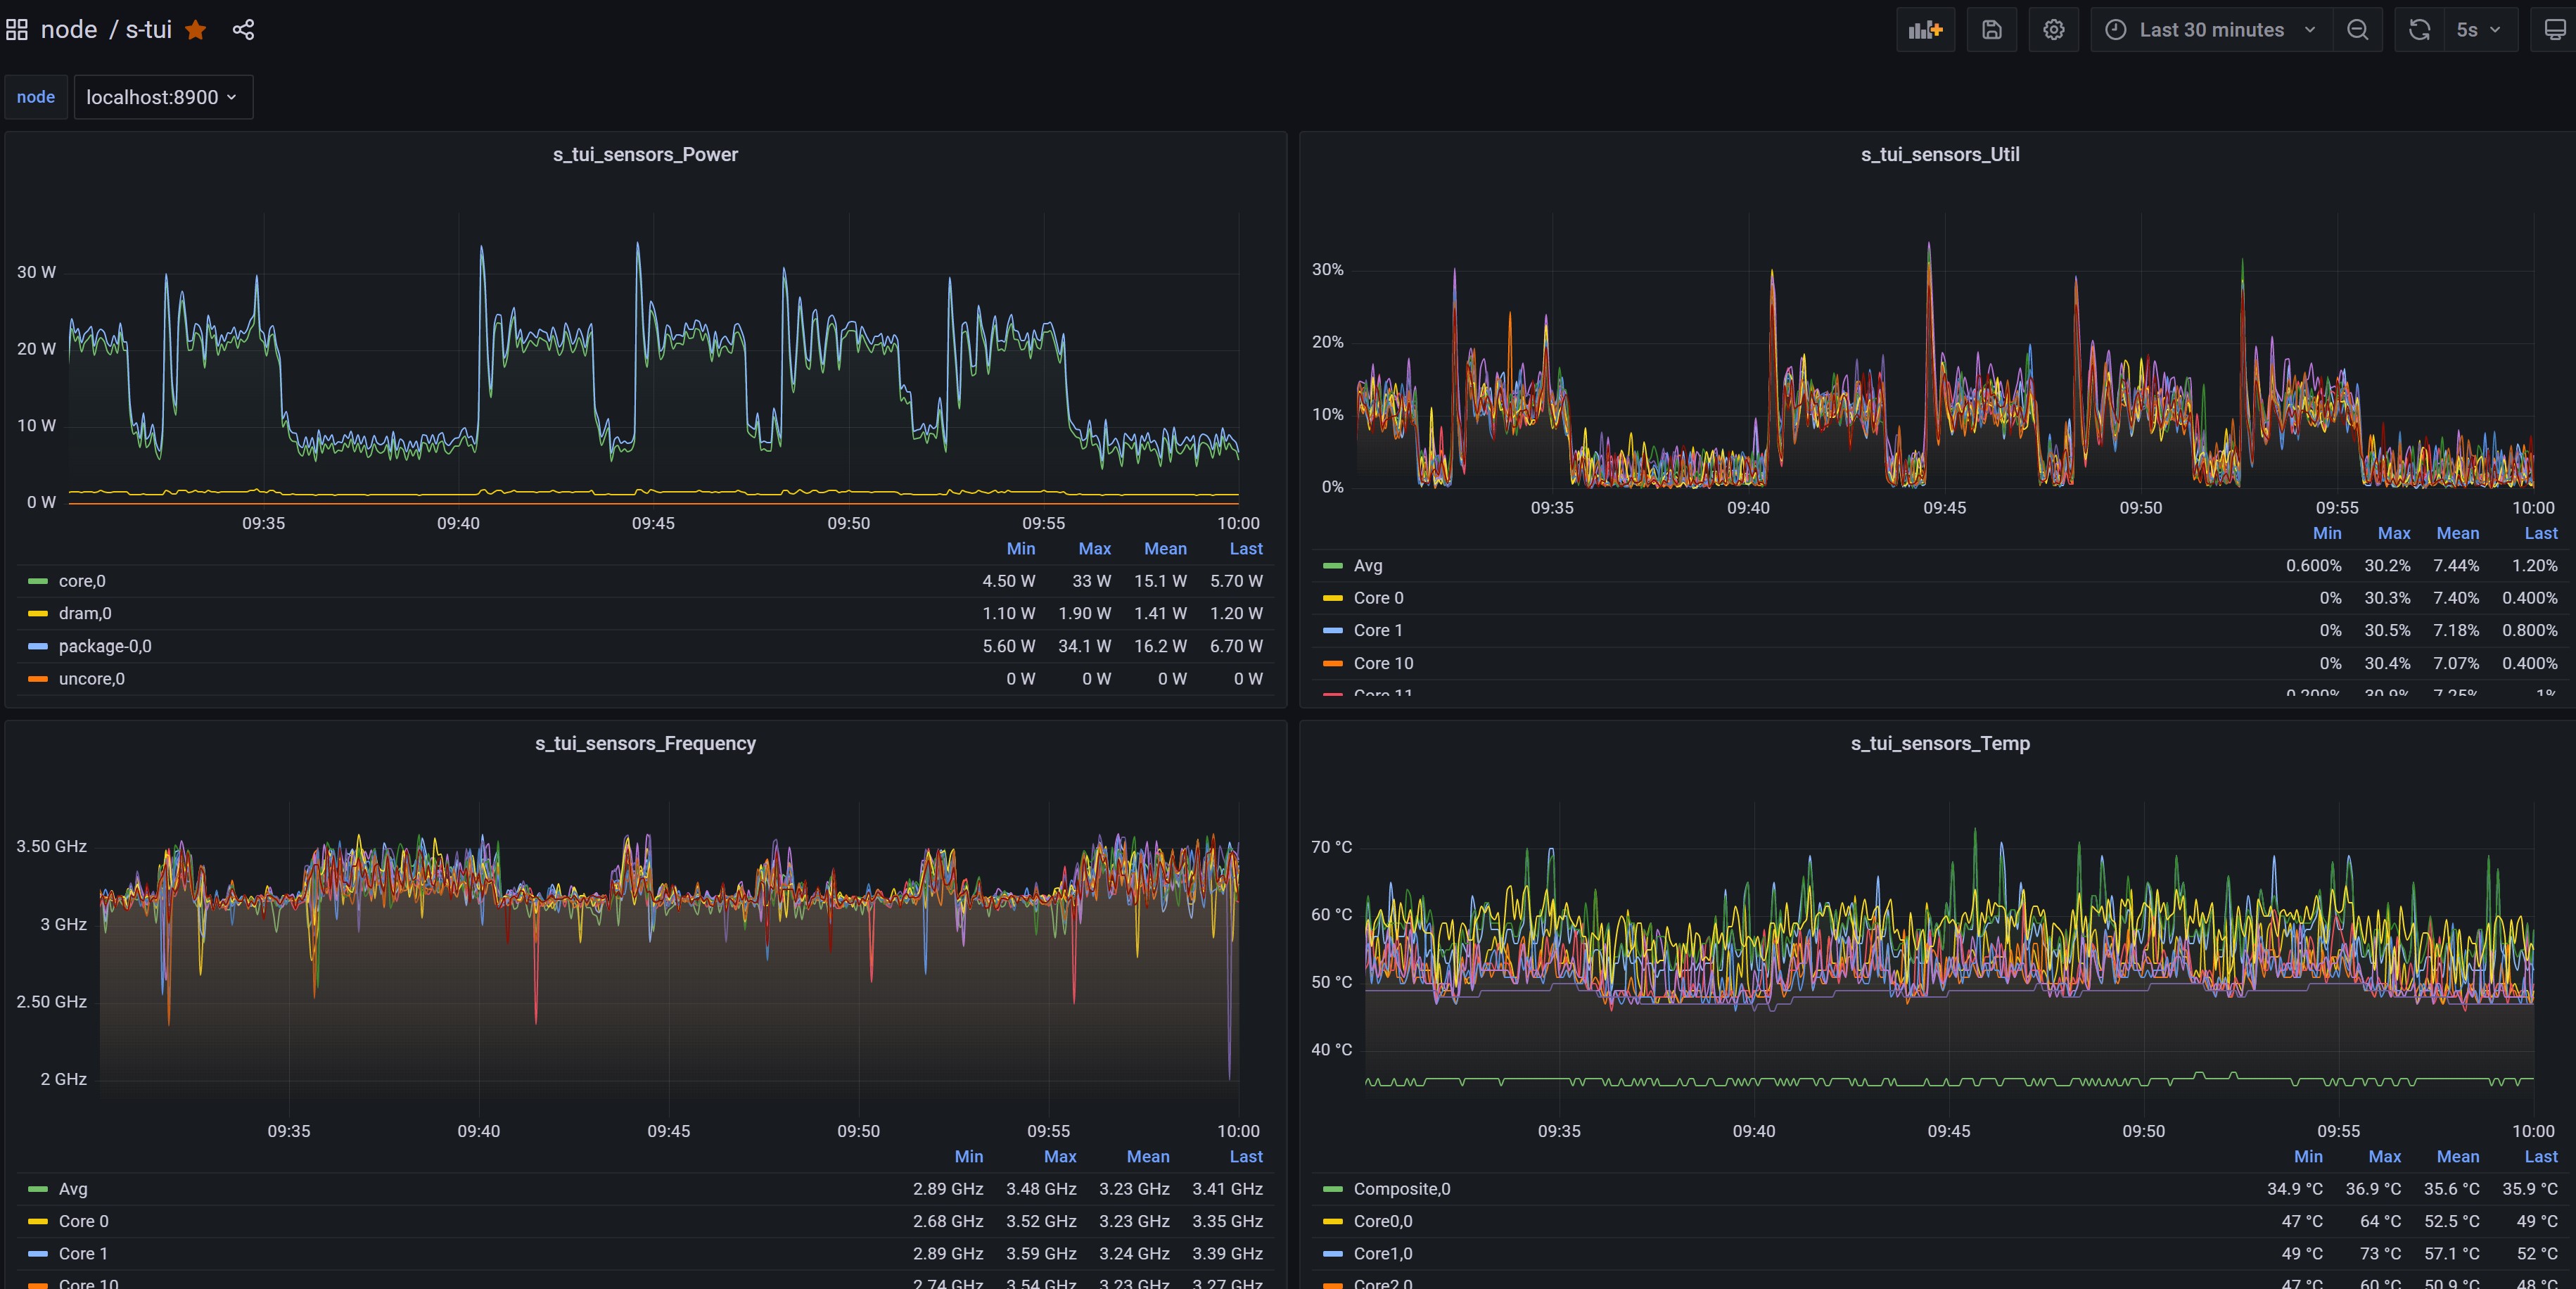Go back via the node breadcrumb link
This screenshot has width=2576, height=1289.
(69, 29)
